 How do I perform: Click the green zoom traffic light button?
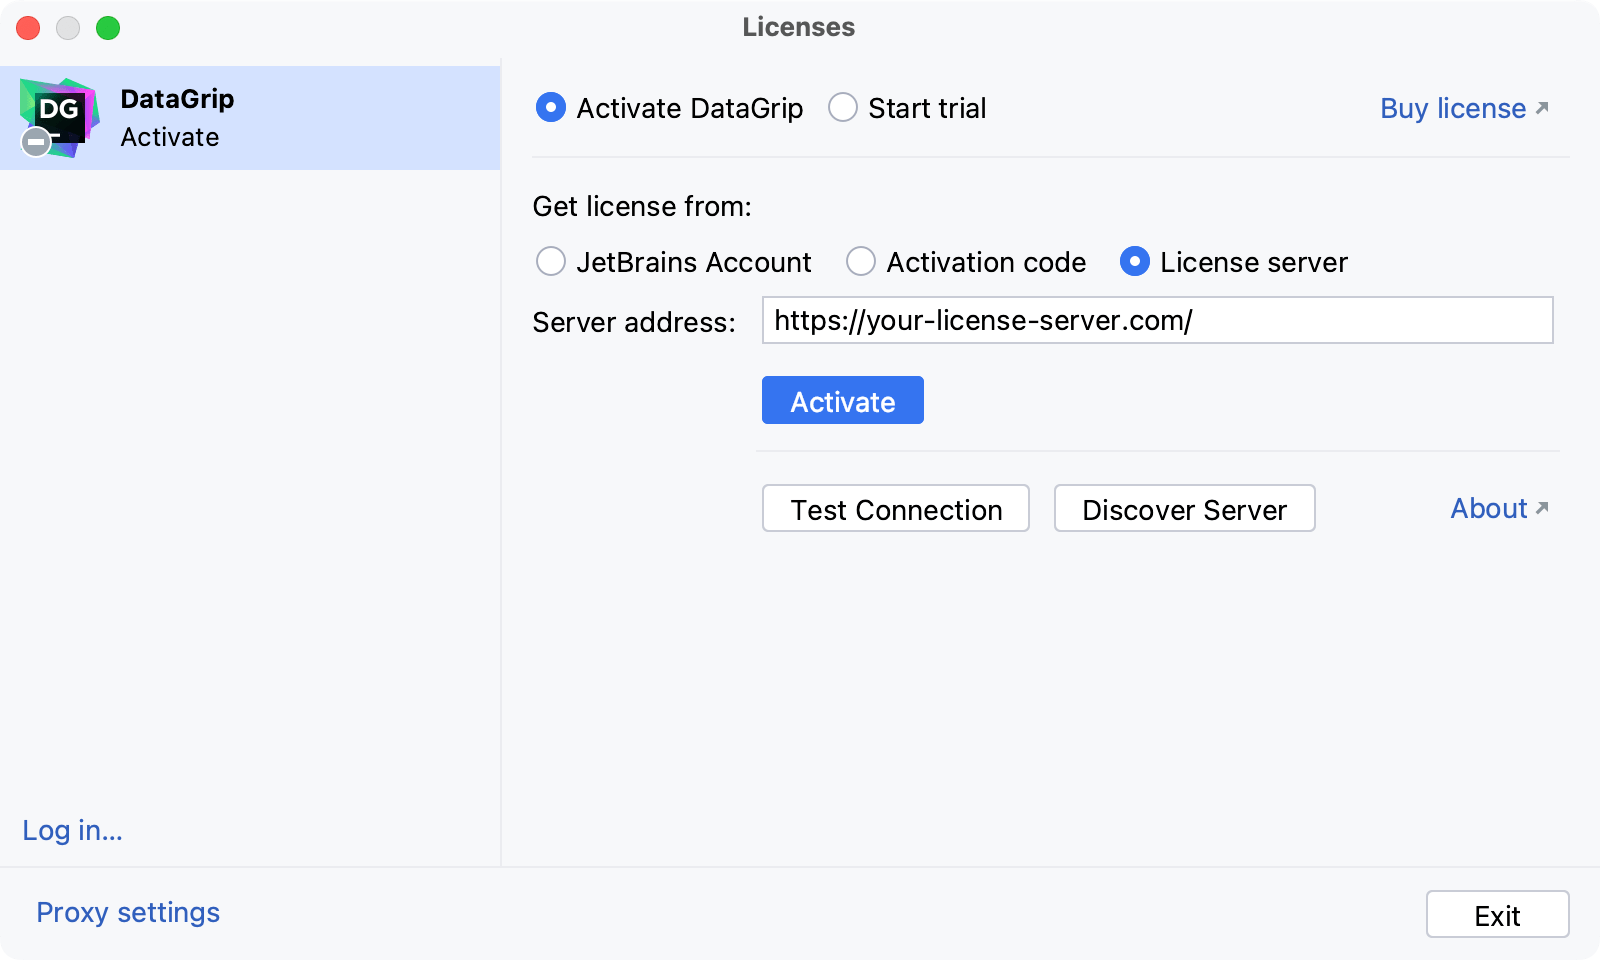(x=106, y=28)
